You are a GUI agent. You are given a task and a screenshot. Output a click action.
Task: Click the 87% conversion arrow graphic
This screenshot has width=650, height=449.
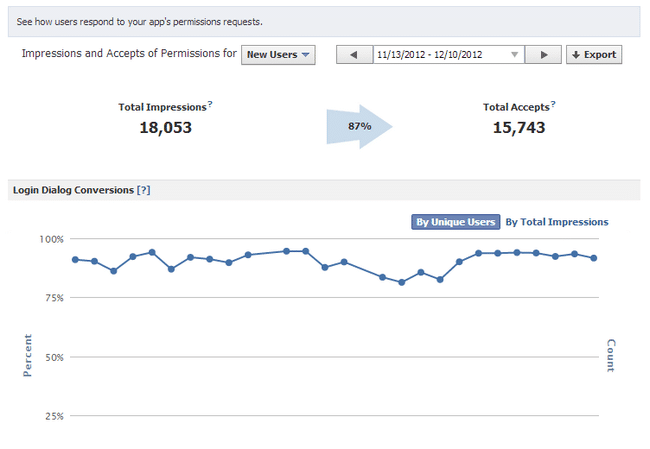359,127
